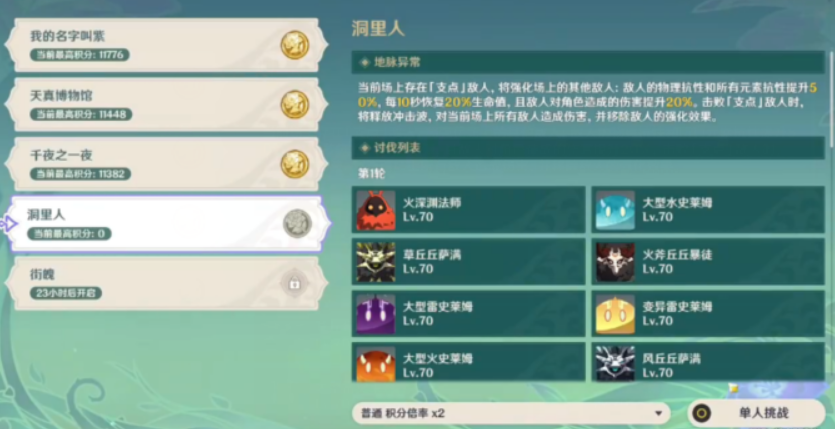Open the 普通 积分倍率 x2 difficulty dropdown
Screen dimensions: 835x429
coord(511,413)
